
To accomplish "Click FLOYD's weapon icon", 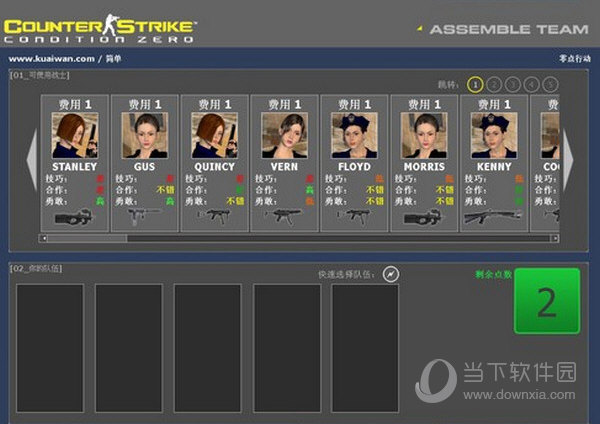I will [x=354, y=217].
